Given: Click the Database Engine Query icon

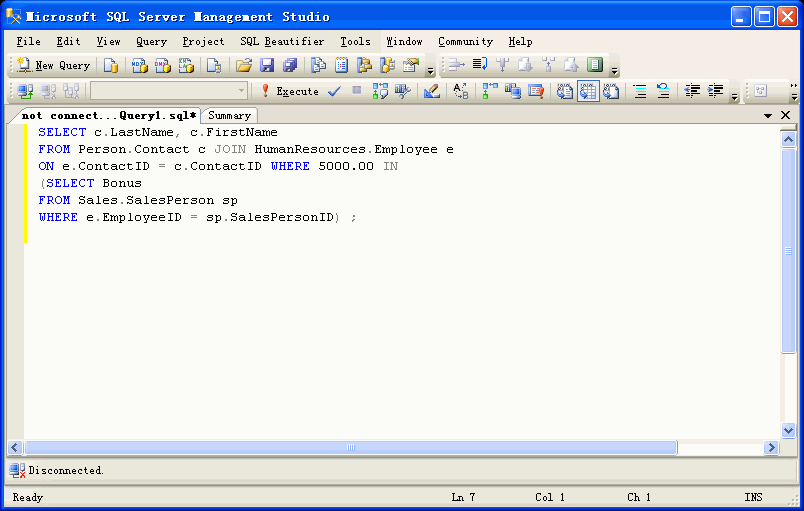Looking at the screenshot, I should [111, 65].
